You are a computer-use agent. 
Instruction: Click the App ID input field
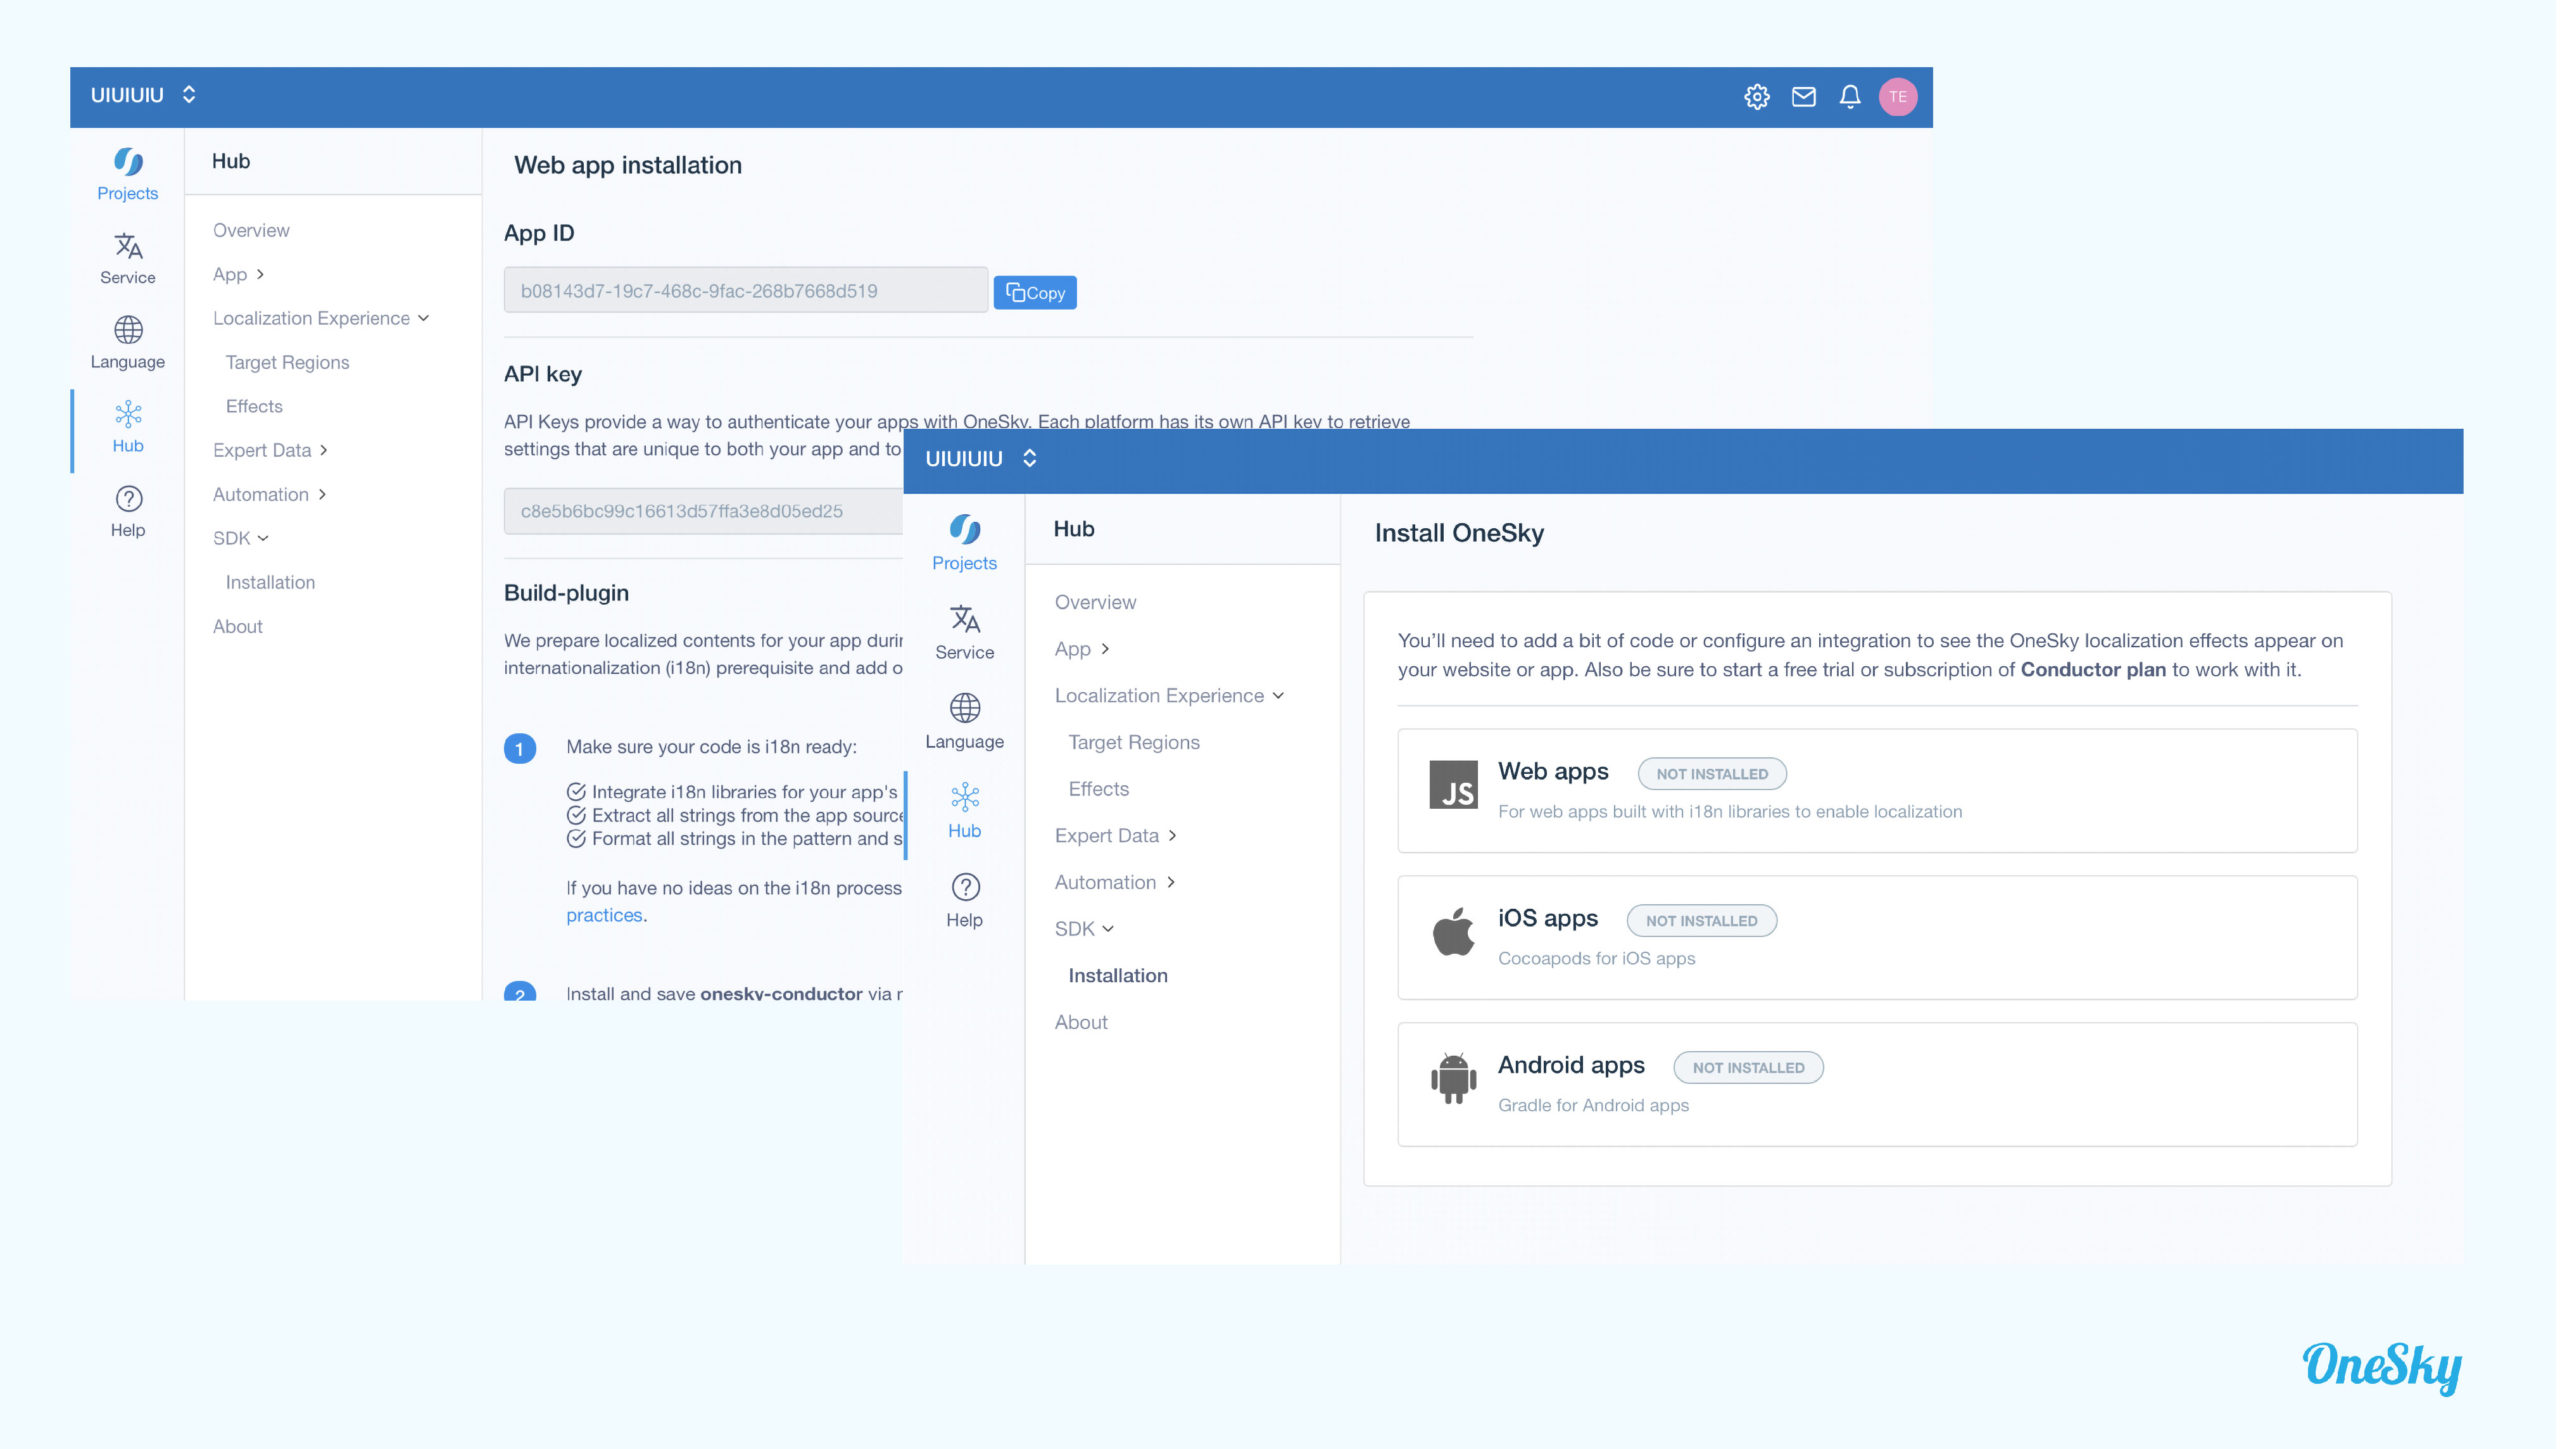pos(742,290)
